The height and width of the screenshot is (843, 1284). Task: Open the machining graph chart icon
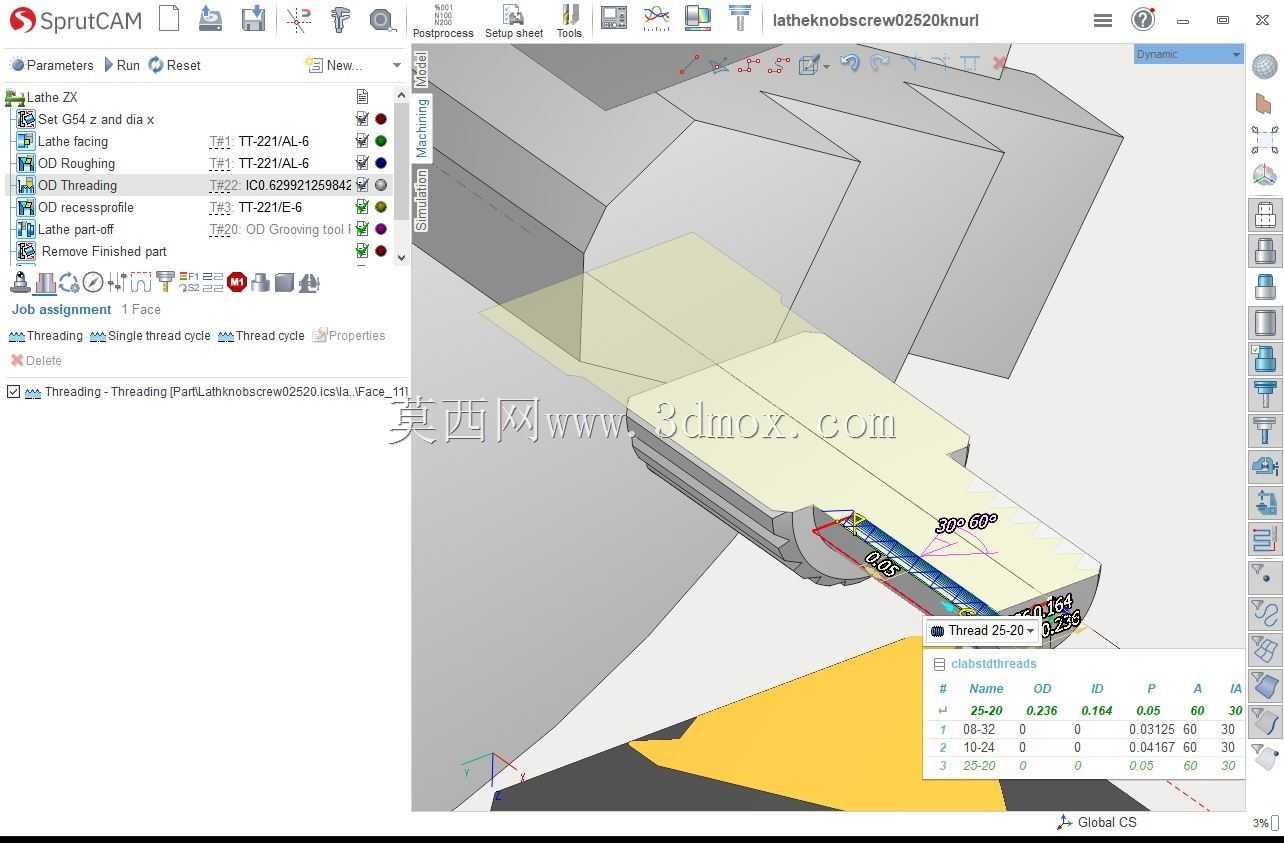[x=656, y=17]
